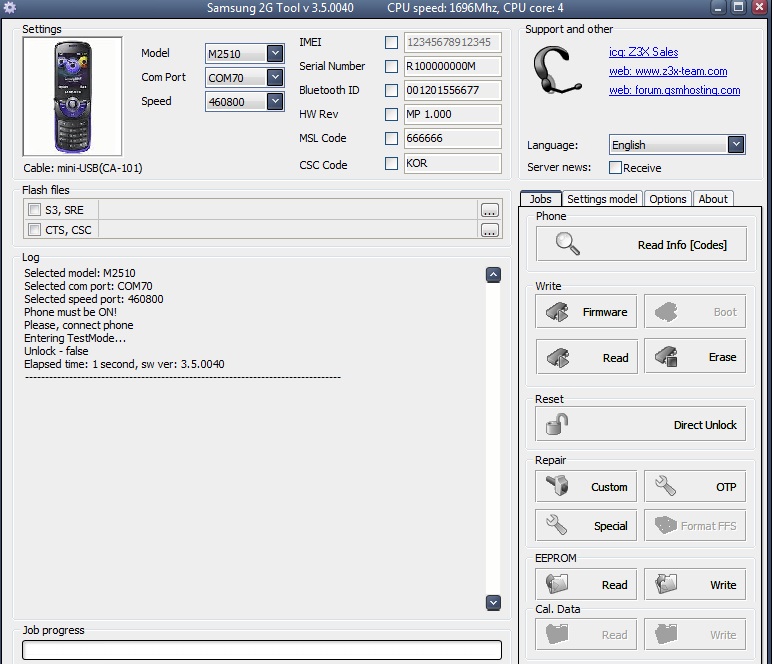
Task: Open the www.z3x-team.com link
Action: point(668,71)
